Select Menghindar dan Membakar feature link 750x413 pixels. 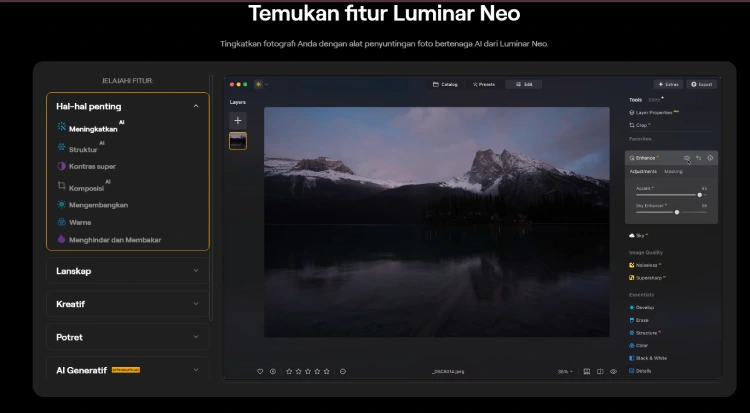(x=115, y=240)
